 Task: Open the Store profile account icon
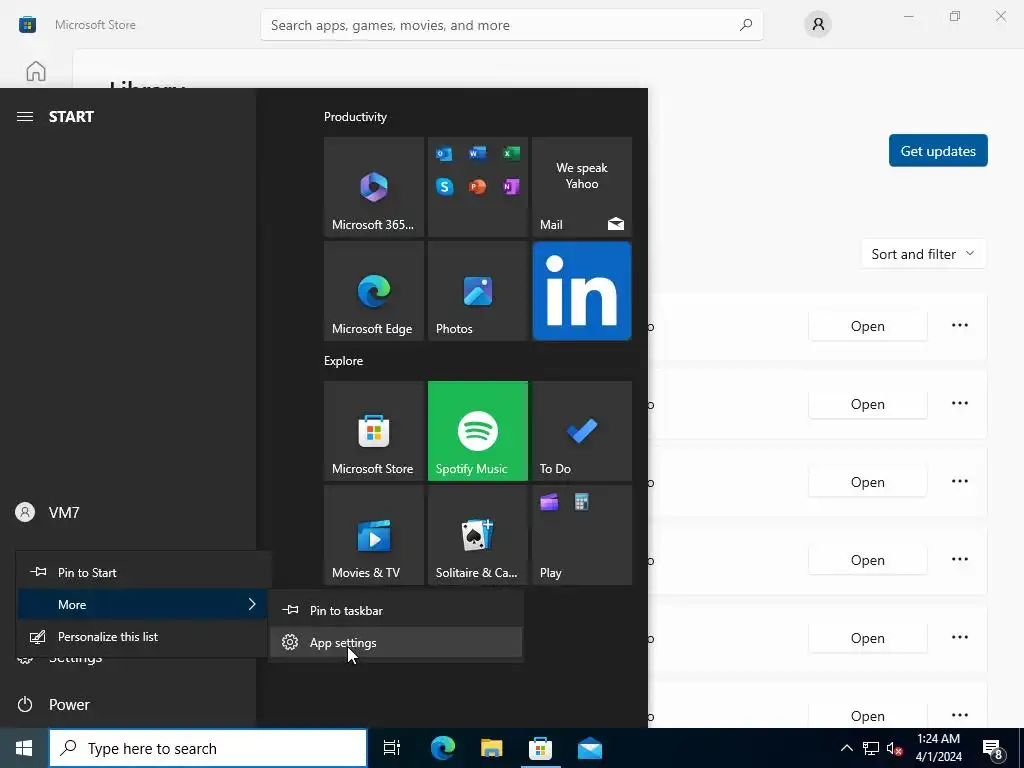coord(818,25)
